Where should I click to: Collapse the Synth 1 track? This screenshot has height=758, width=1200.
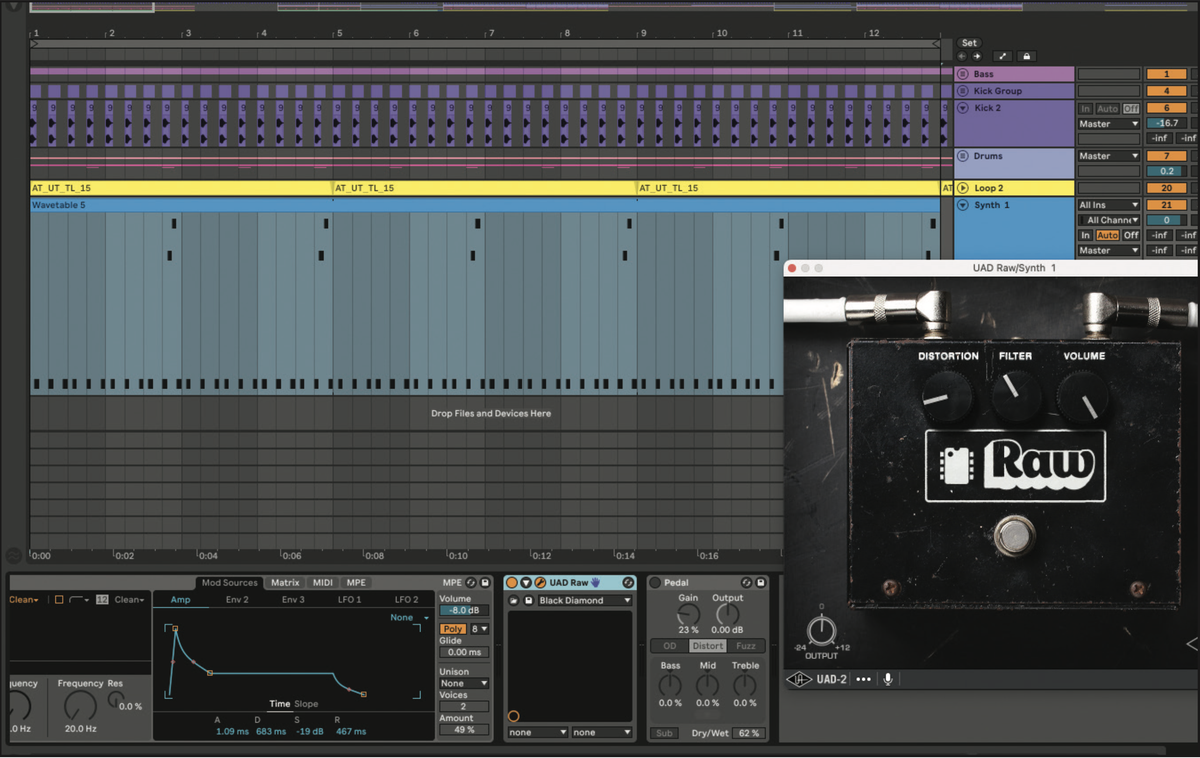coord(963,205)
